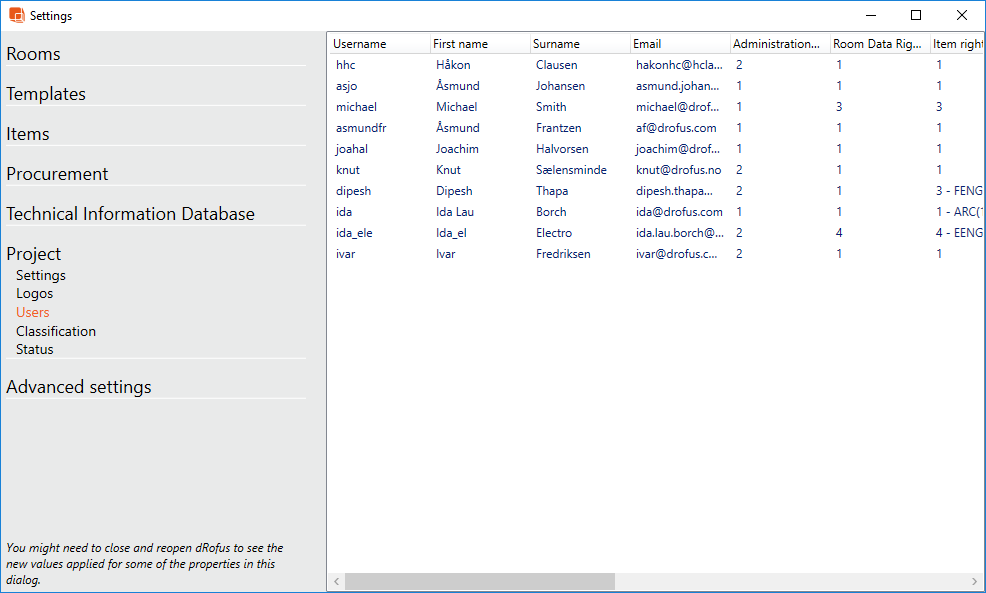Open Technical Information Database section

pyautogui.click(x=130, y=214)
